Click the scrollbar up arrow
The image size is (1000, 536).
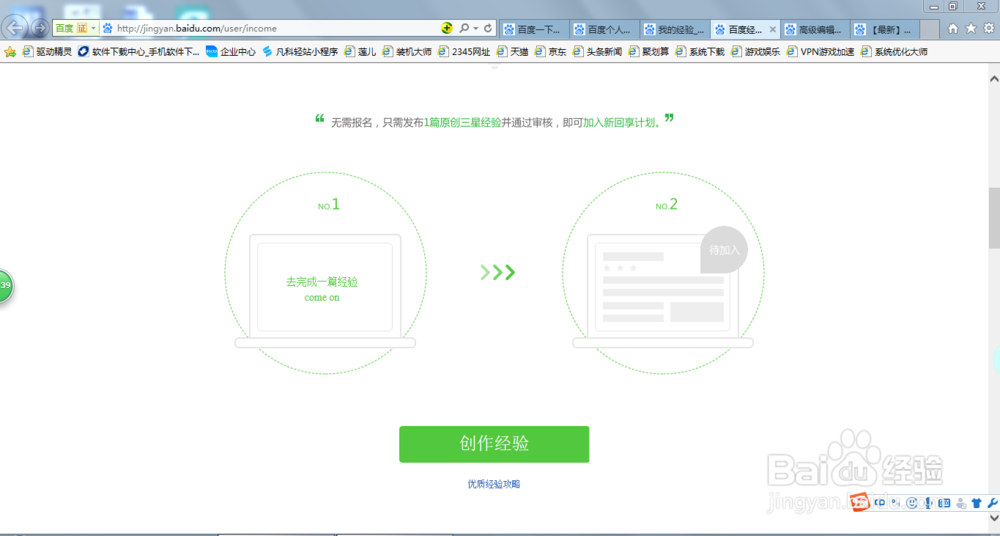(x=994, y=79)
